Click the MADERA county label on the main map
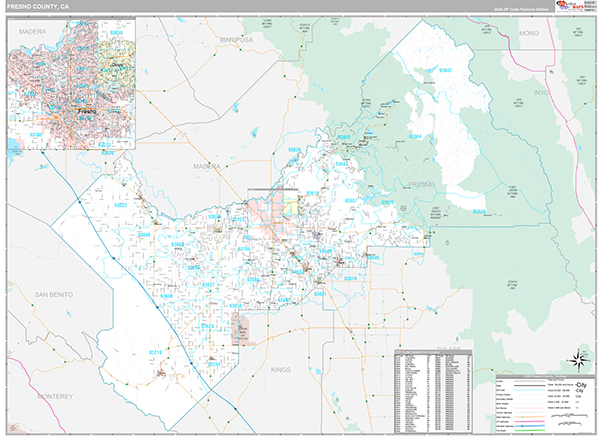 [207, 167]
